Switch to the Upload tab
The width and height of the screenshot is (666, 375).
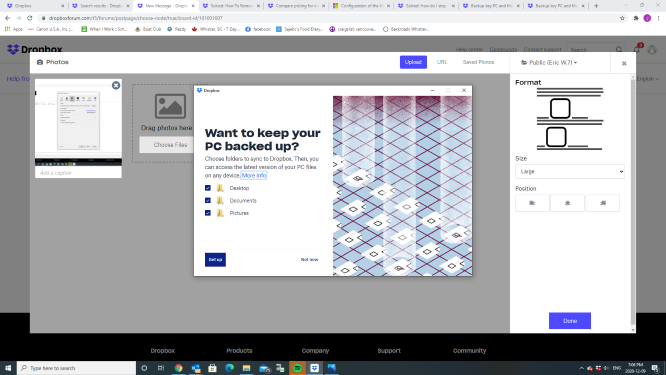pos(413,62)
